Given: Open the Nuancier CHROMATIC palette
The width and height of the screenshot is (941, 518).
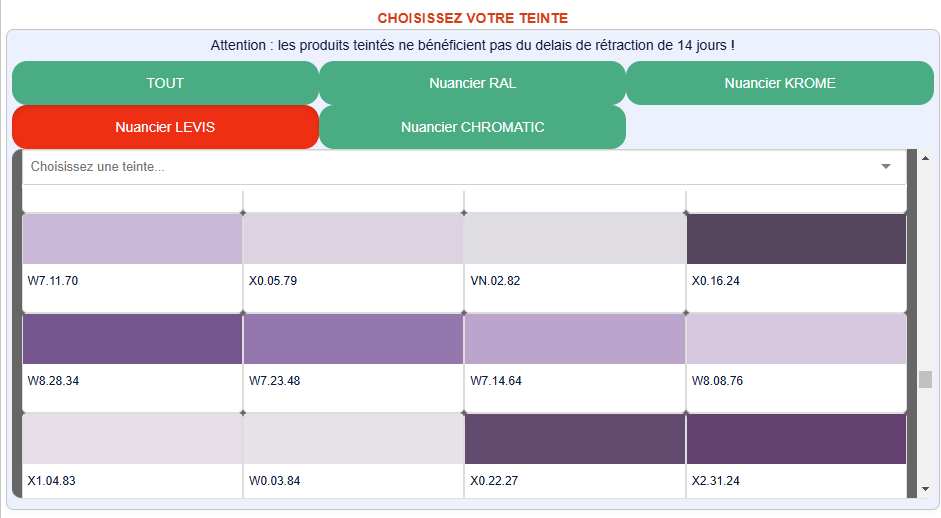Looking at the screenshot, I should point(472,127).
